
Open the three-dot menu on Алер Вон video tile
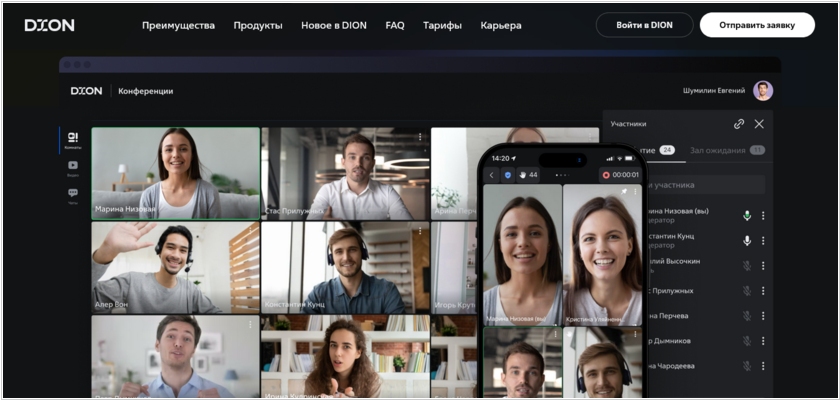pyautogui.click(x=250, y=231)
